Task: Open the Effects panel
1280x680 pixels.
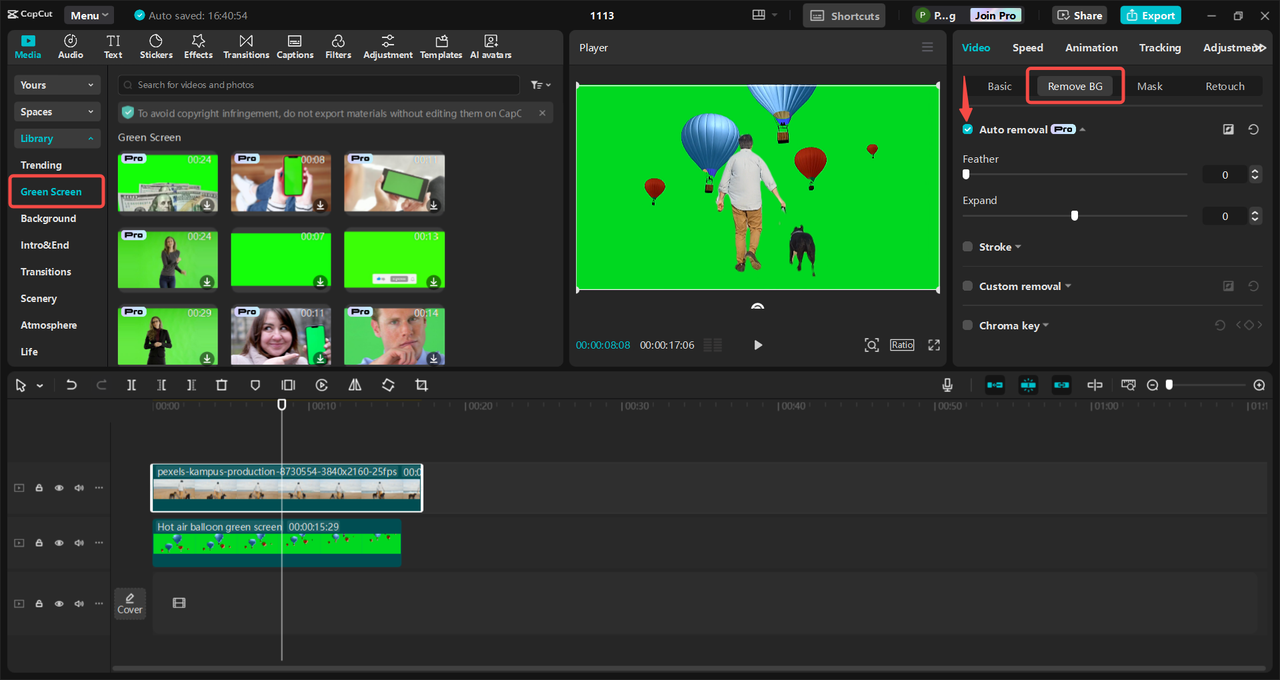Action: [198, 46]
